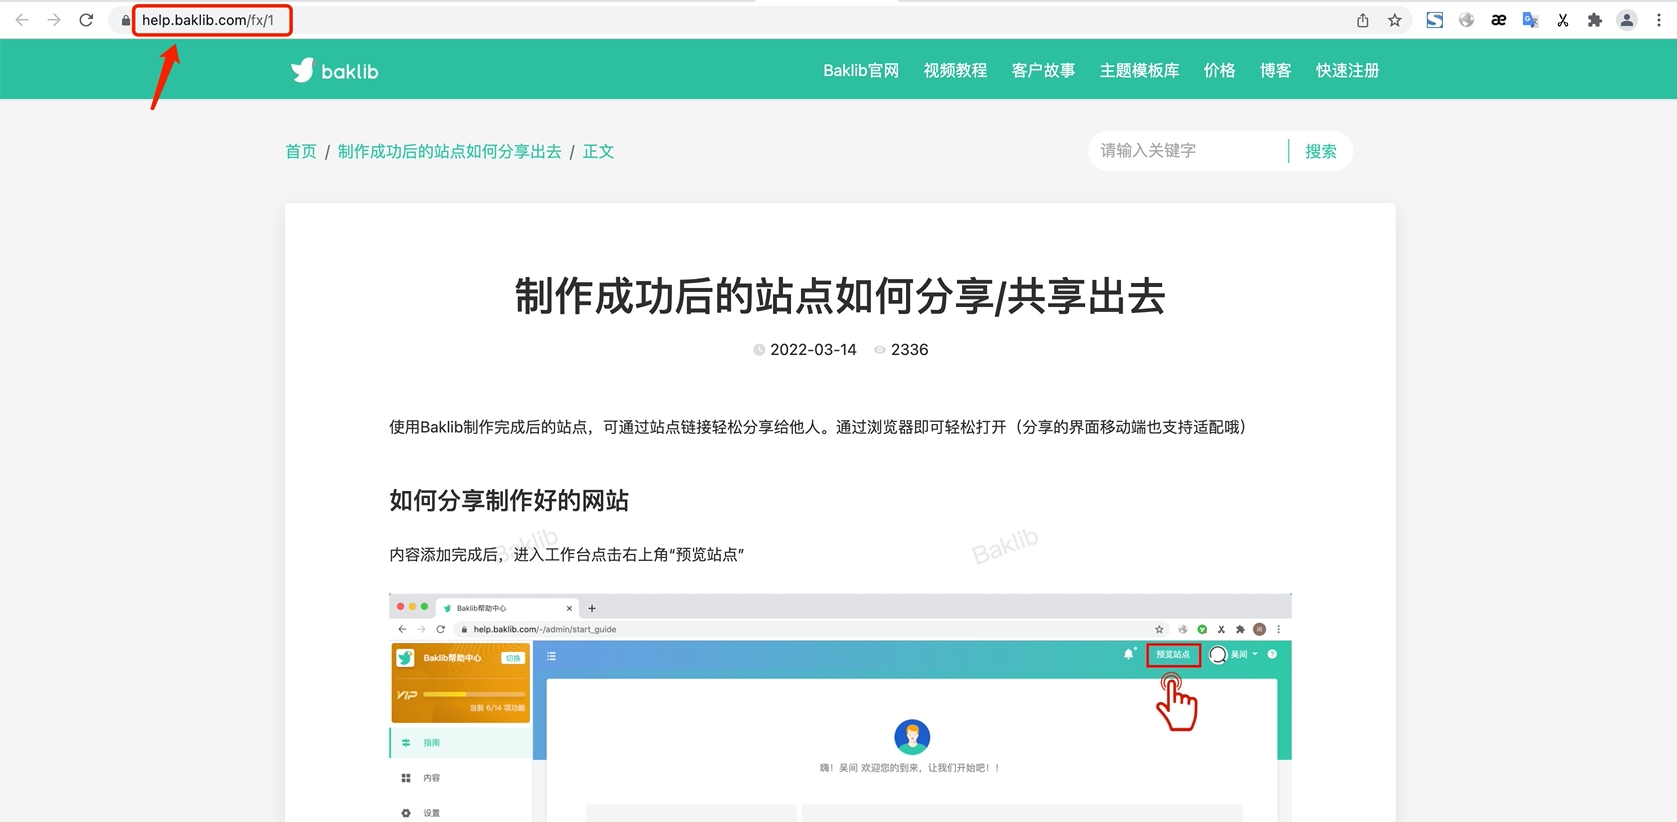Click the view count 2336
Viewport: 1677px width, 822px height.
pos(909,350)
